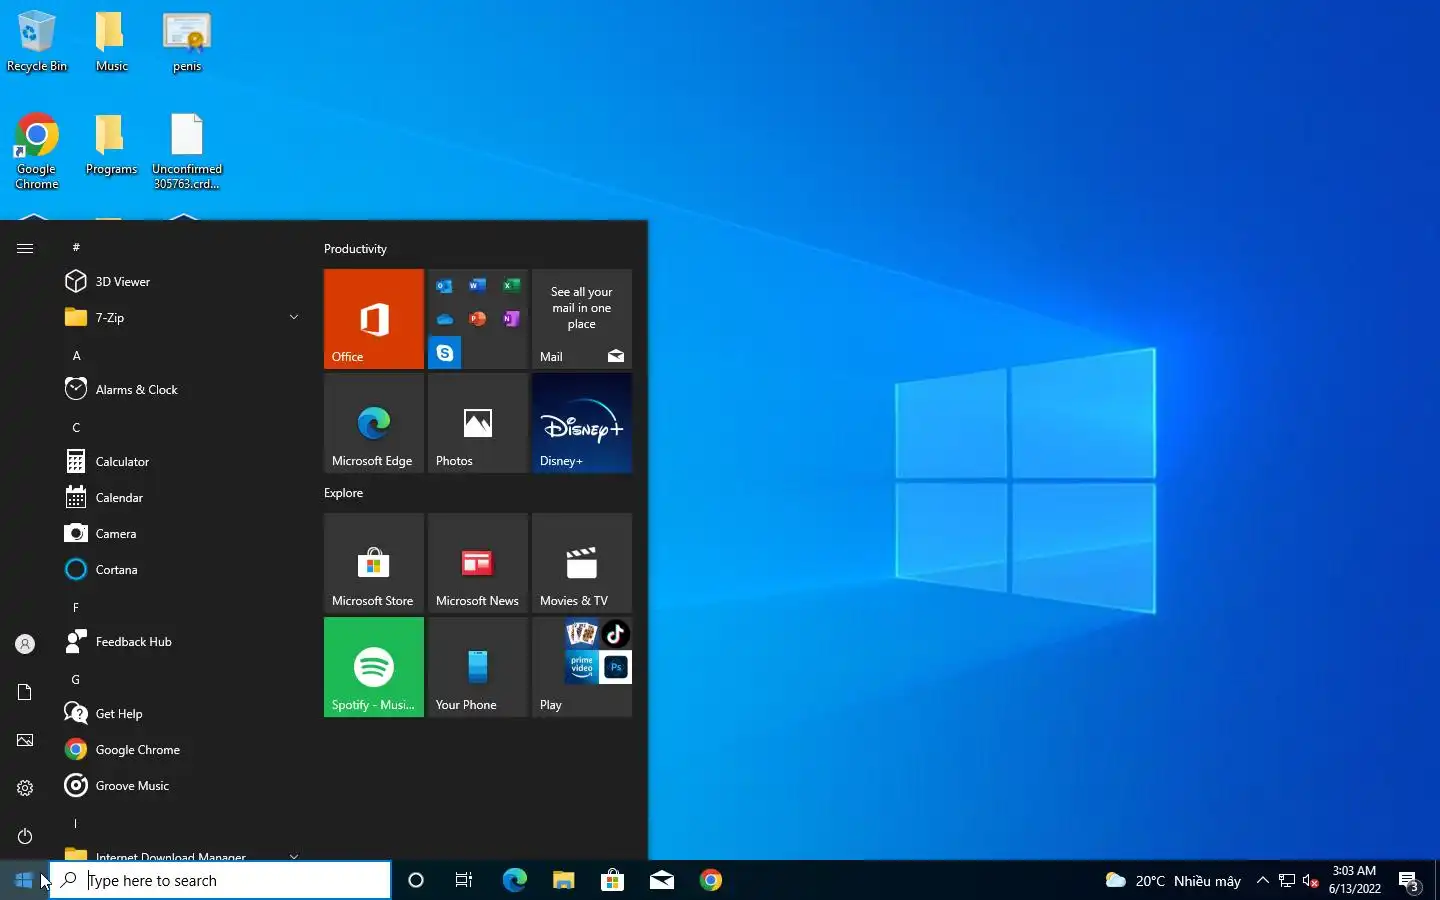Open the Disney+ tile
This screenshot has height=900, width=1440.
pyautogui.click(x=582, y=423)
